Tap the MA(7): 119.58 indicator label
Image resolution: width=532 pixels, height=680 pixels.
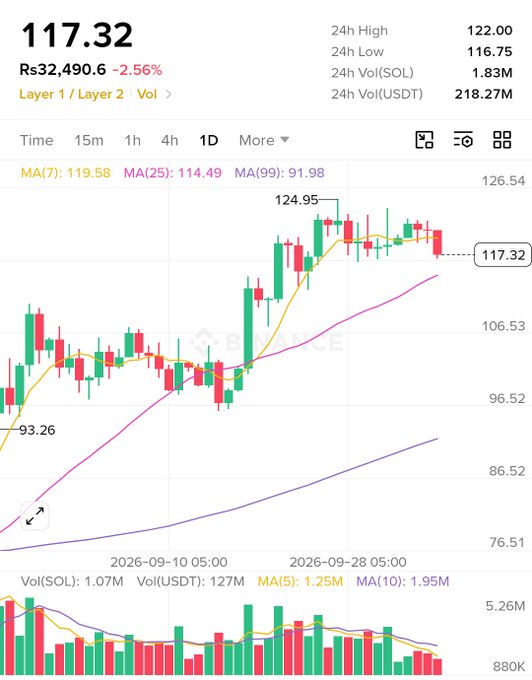[65, 173]
